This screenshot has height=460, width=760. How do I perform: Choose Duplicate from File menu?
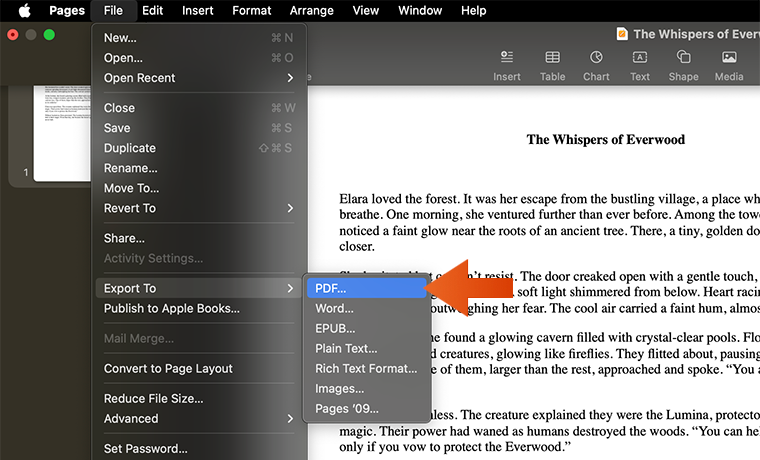click(x=199, y=148)
